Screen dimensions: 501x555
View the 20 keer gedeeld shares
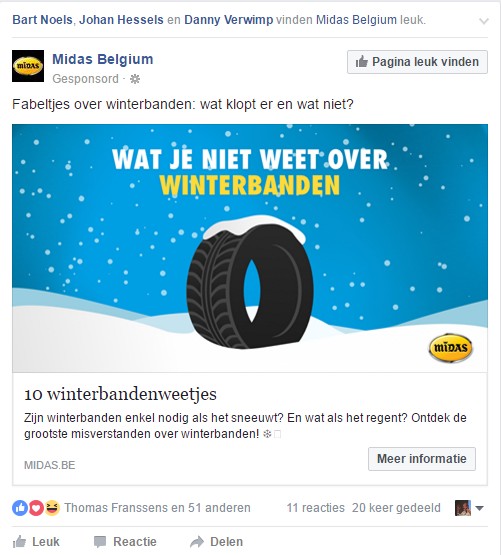(396, 508)
